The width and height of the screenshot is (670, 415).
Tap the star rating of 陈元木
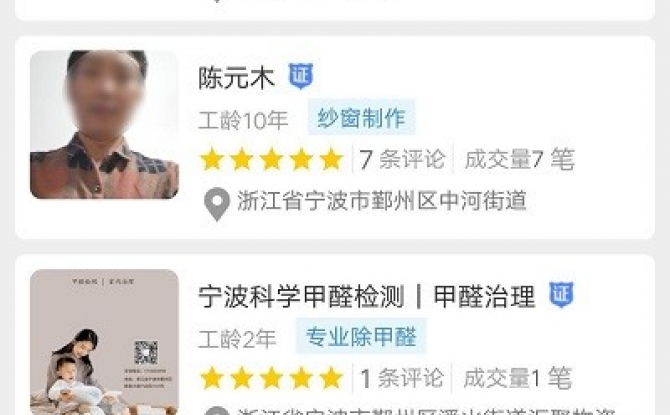[272, 159]
